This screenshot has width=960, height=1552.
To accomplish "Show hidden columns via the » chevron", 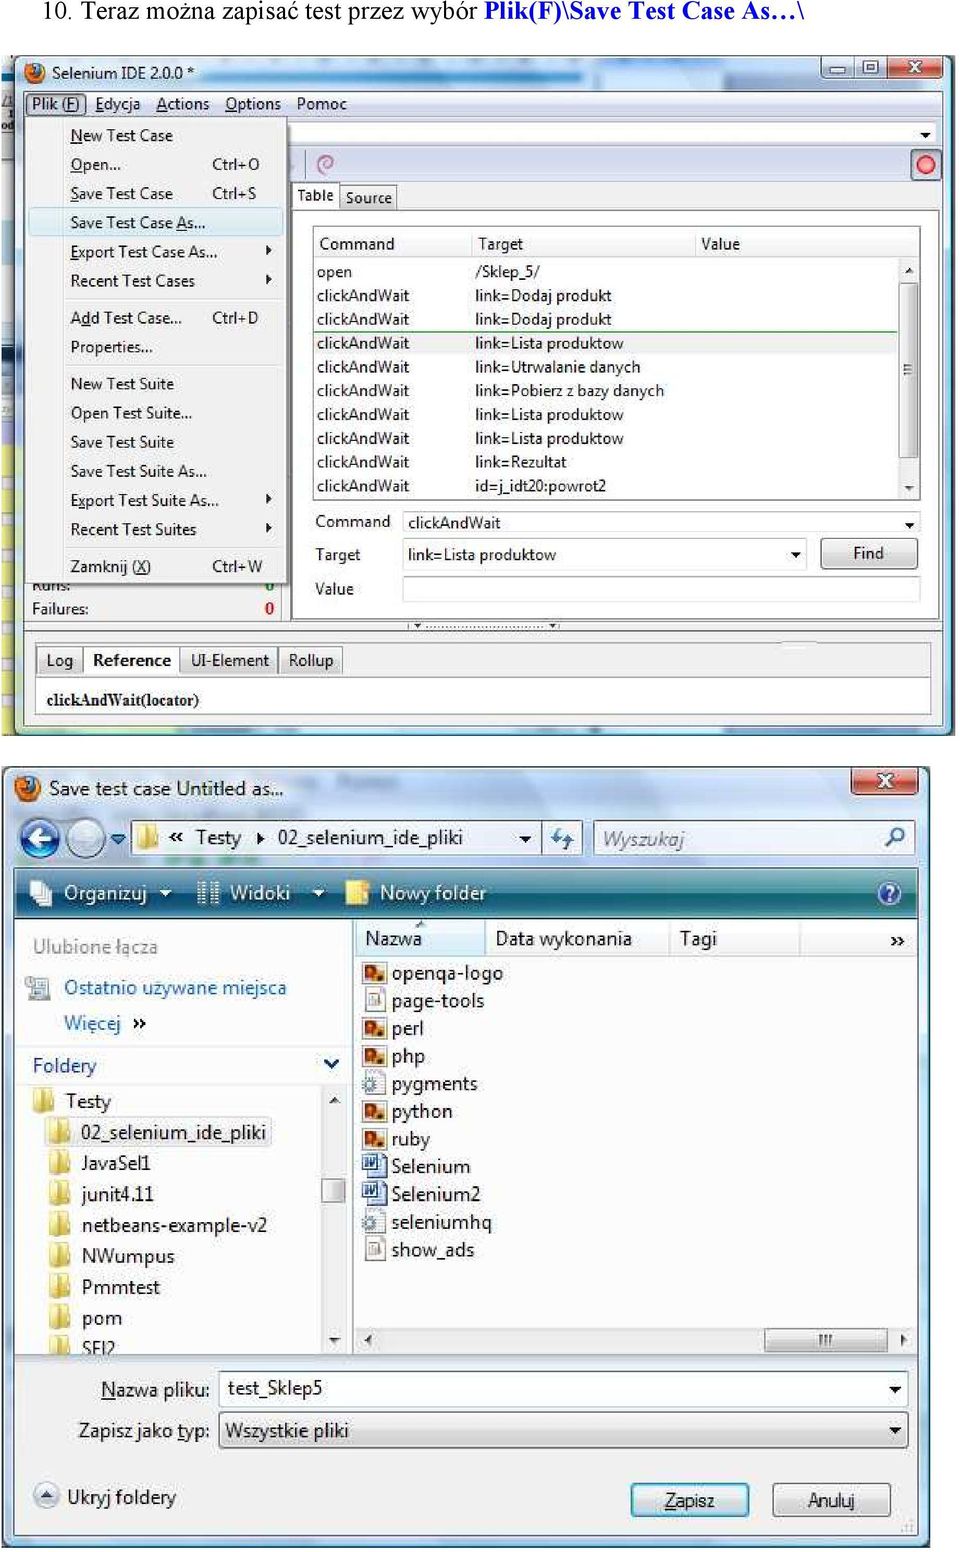I will tap(897, 941).
